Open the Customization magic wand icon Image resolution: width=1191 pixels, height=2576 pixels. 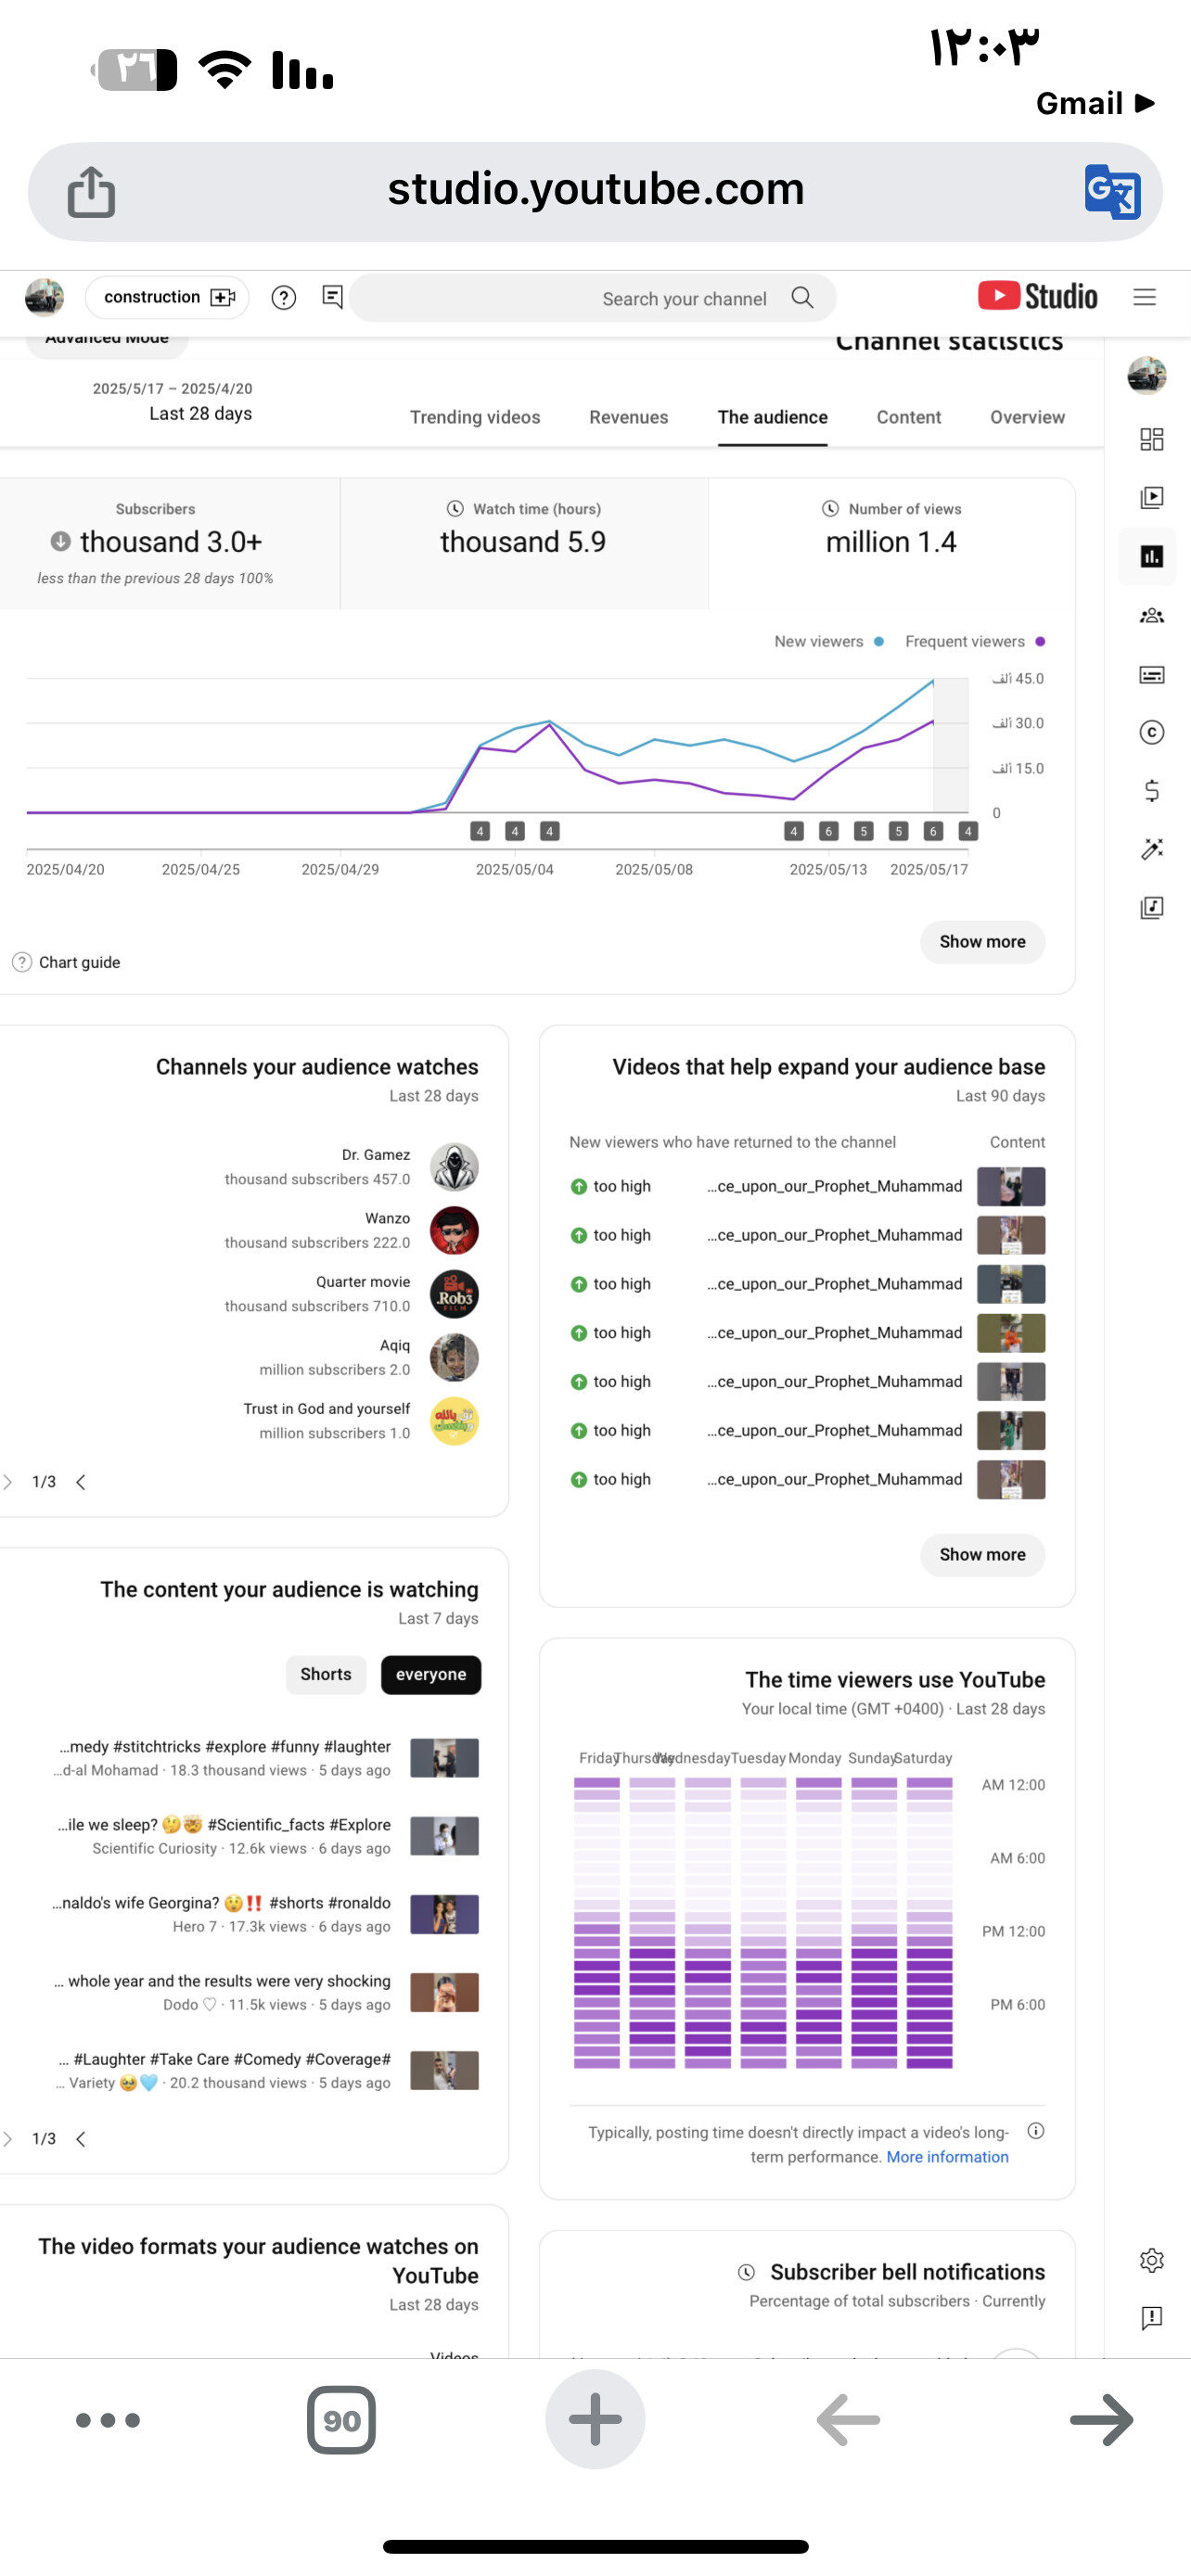(1152, 849)
